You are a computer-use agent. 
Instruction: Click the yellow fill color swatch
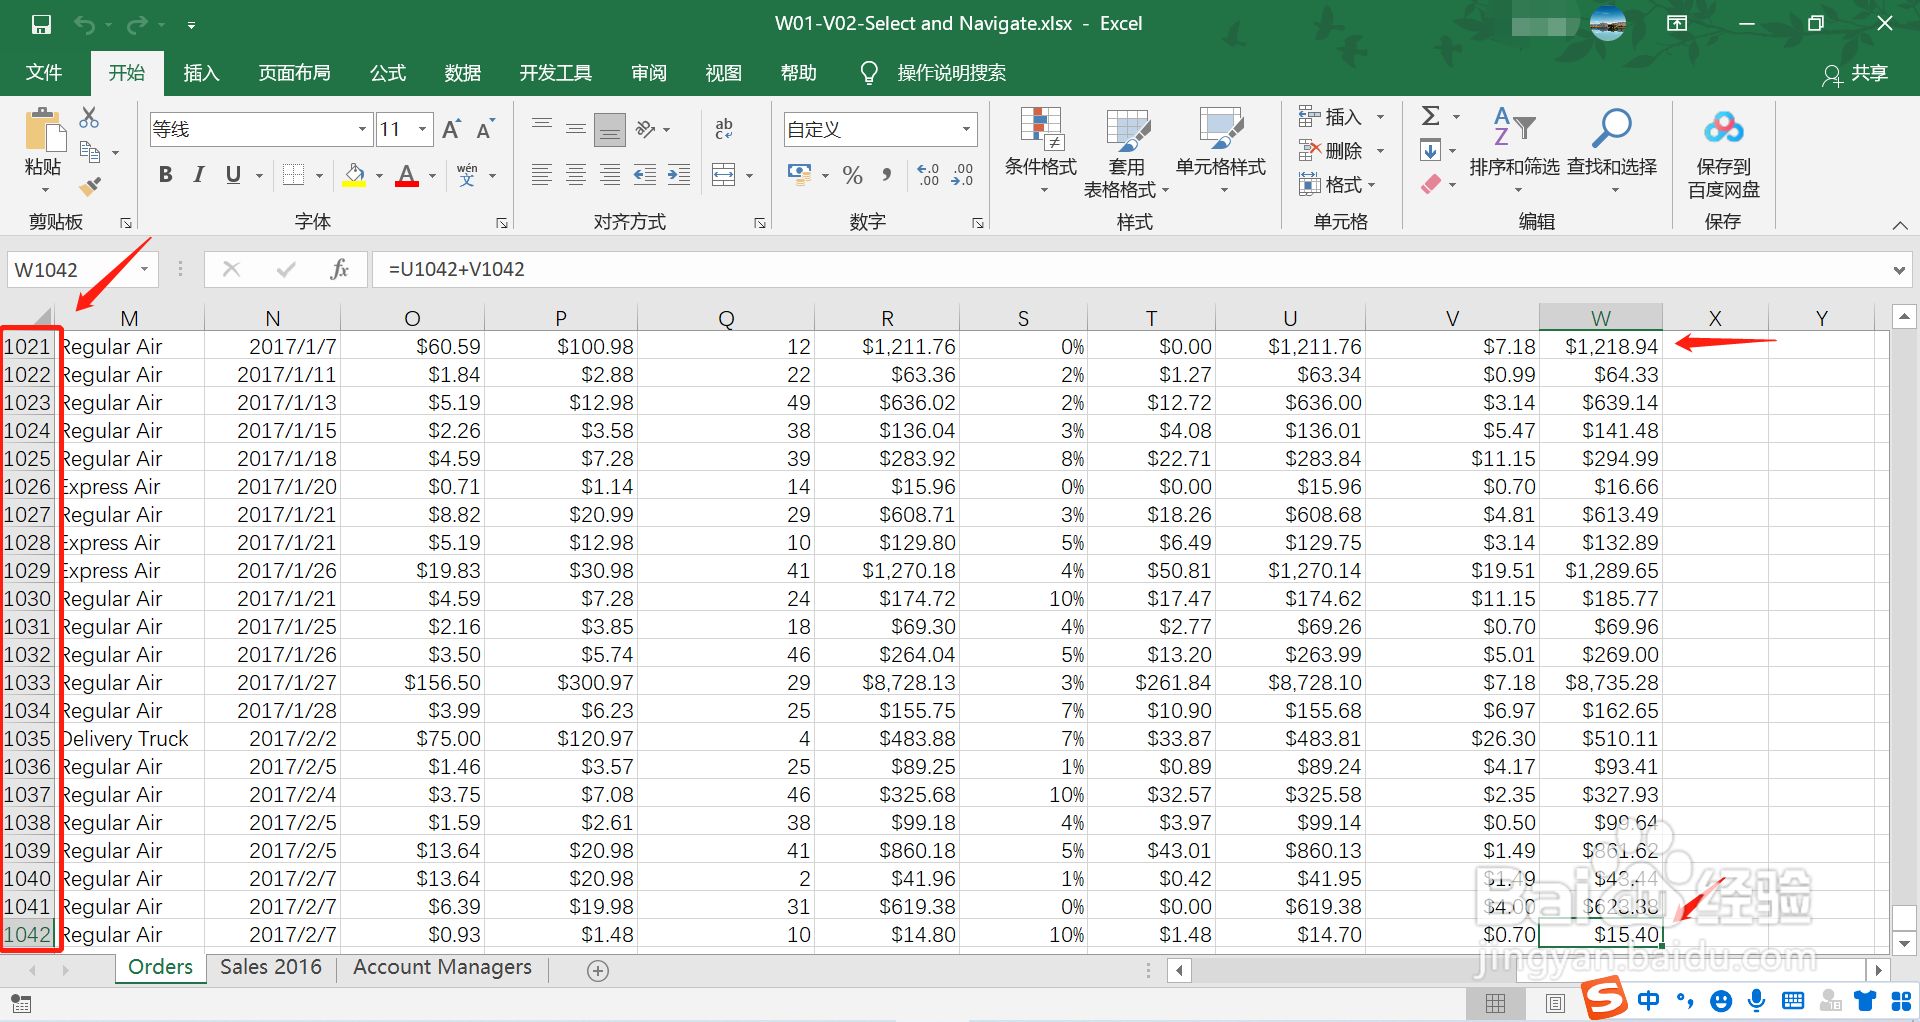[354, 176]
